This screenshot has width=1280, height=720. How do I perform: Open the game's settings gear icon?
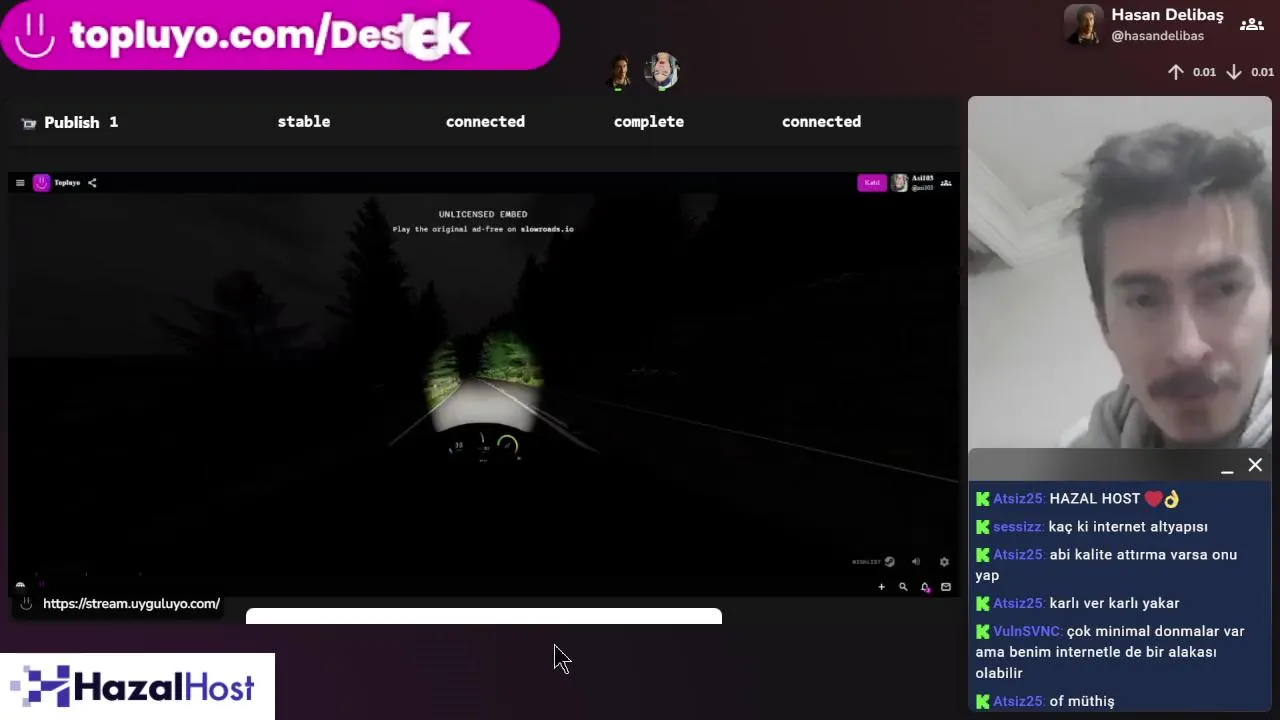coord(944,562)
